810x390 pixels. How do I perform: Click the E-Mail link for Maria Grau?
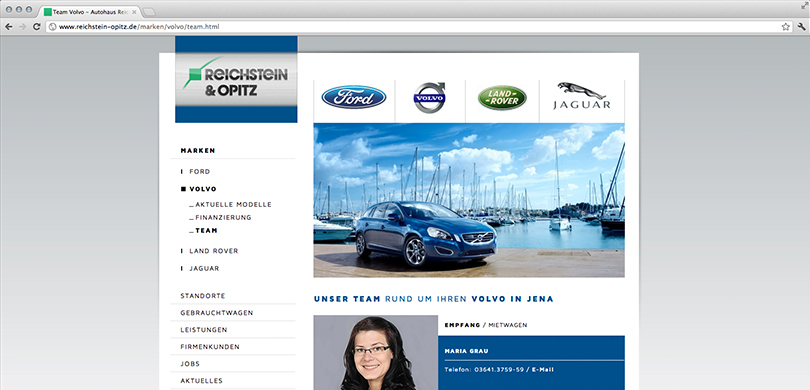[x=540, y=369]
